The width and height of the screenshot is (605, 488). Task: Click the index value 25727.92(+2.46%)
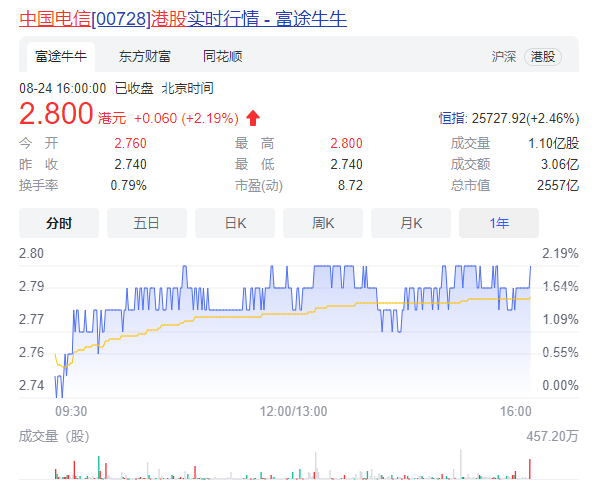[526, 118]
